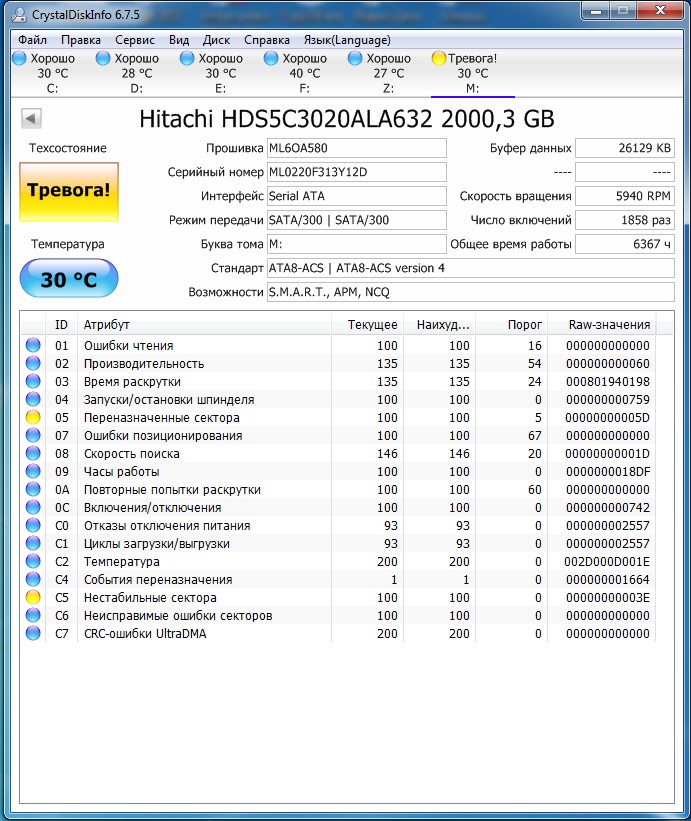Image resolution: width=691 pixels, height=821 pixels.
Task: Select disk E: blue status orb
Action: click(187, 58)
